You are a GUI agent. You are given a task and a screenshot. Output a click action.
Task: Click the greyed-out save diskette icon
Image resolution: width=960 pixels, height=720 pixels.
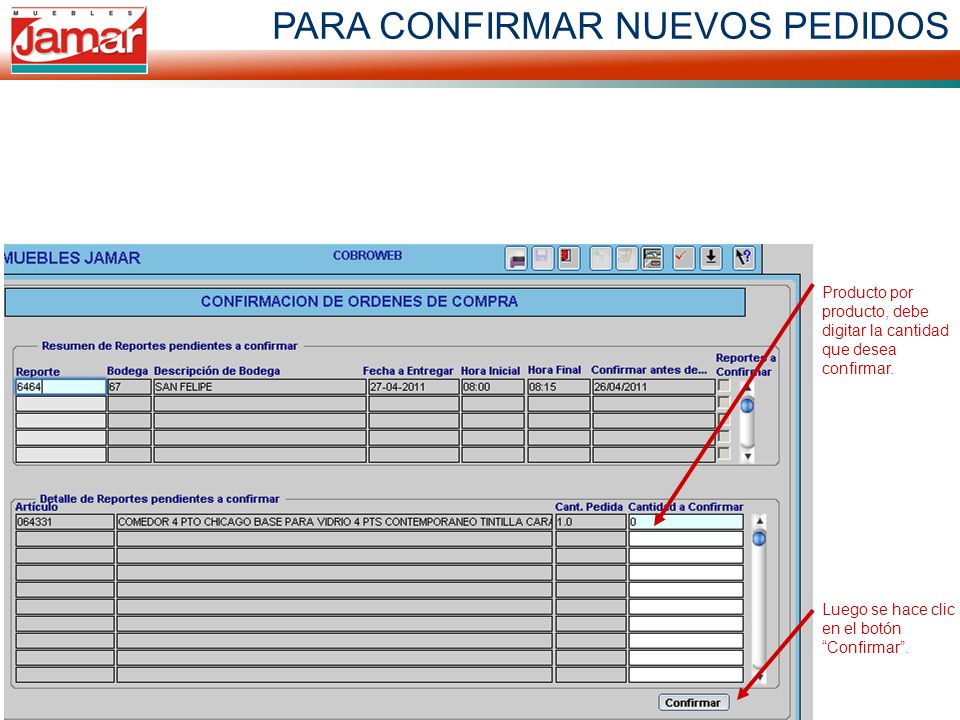click(x=542, y=258)
